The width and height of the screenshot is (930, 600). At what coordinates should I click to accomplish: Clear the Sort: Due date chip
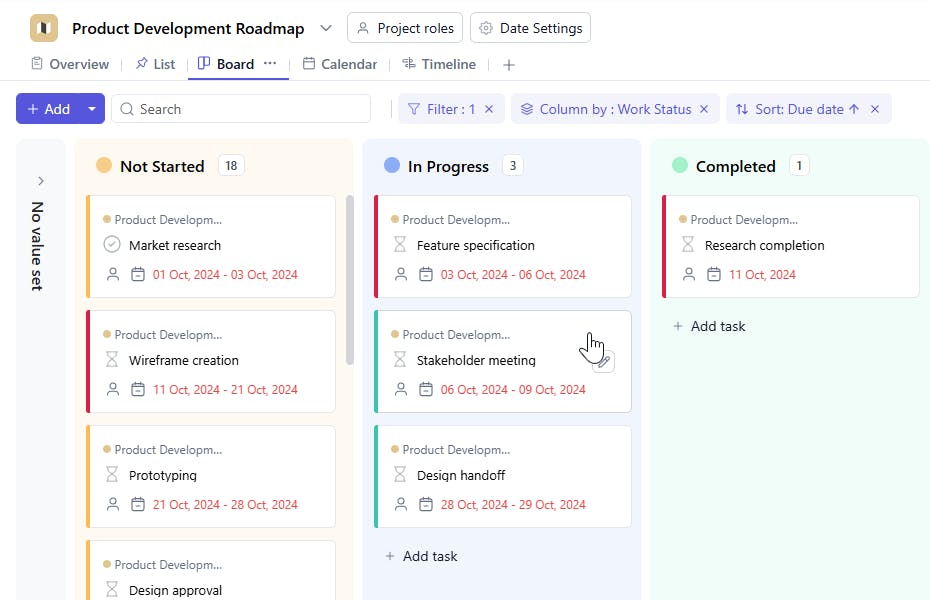pyautogui.click(x=875, y=109)
